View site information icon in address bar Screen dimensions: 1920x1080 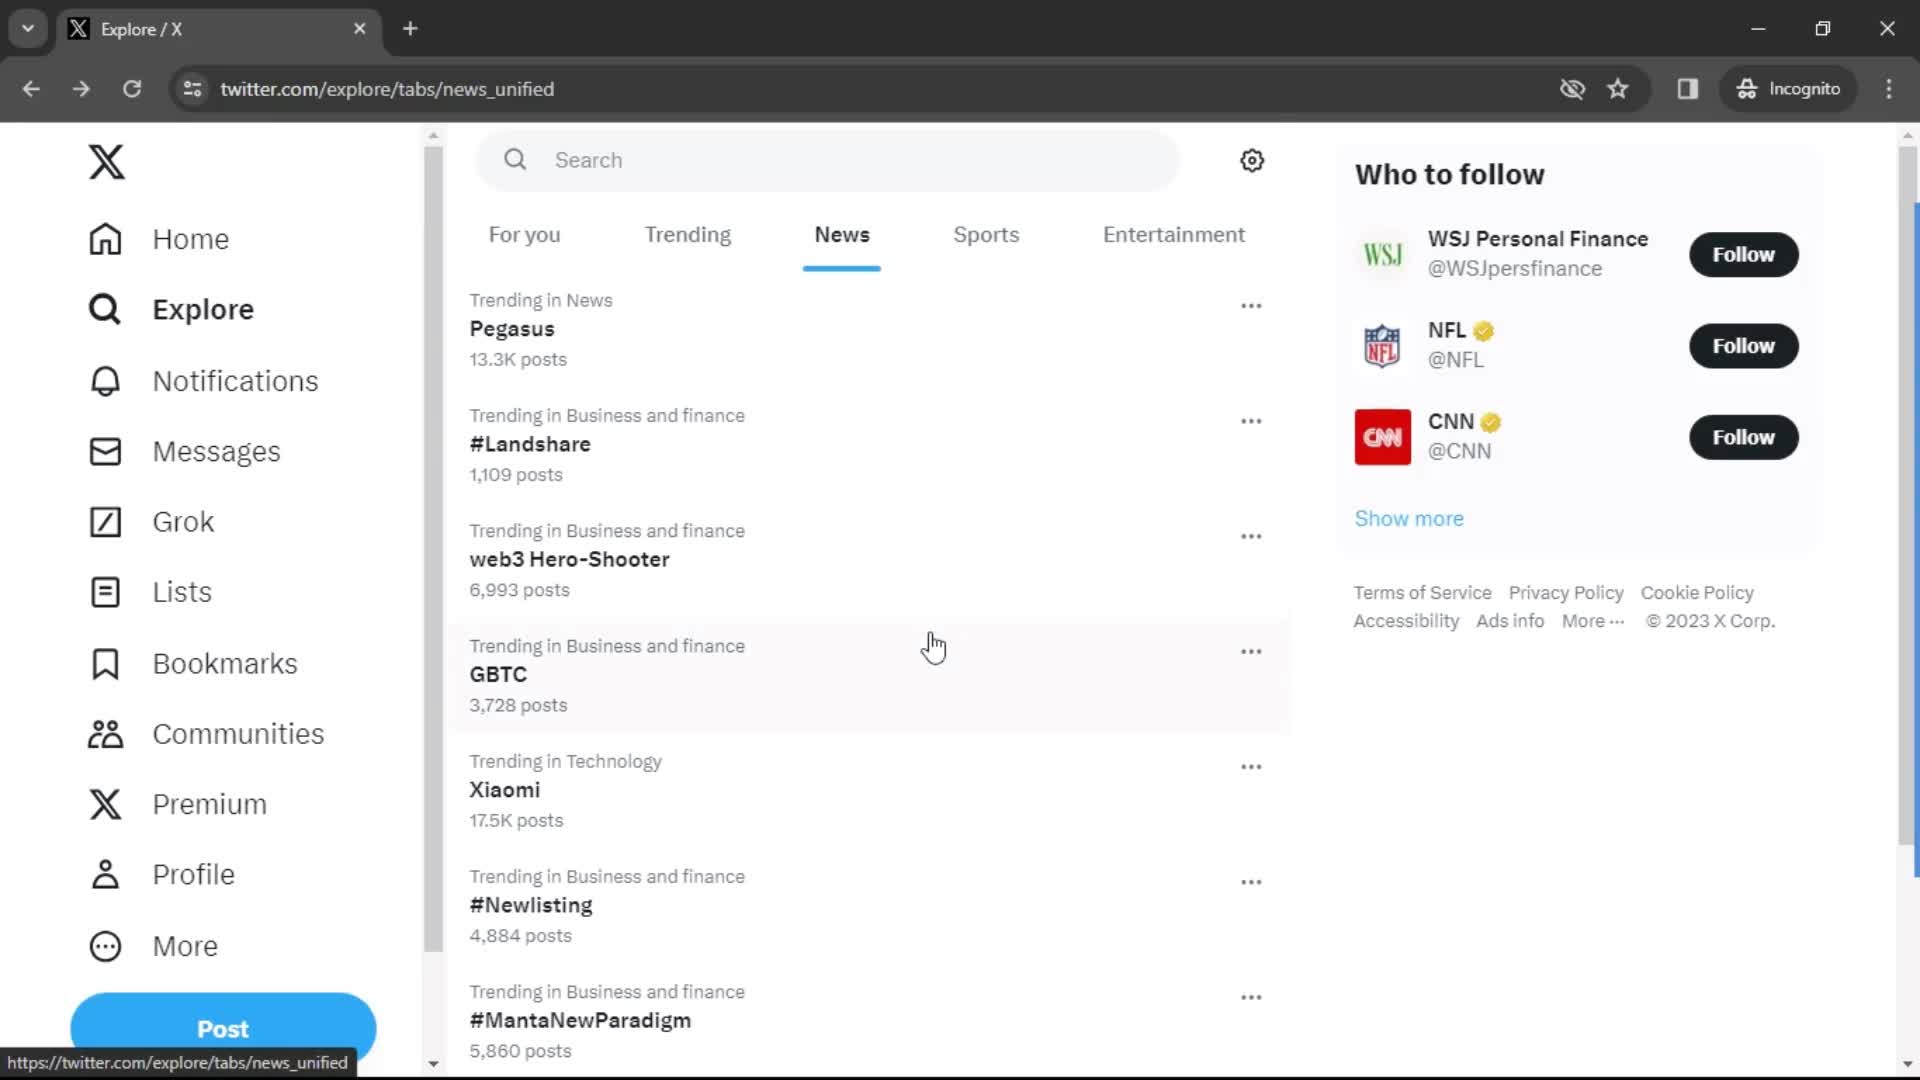[192, 89]
